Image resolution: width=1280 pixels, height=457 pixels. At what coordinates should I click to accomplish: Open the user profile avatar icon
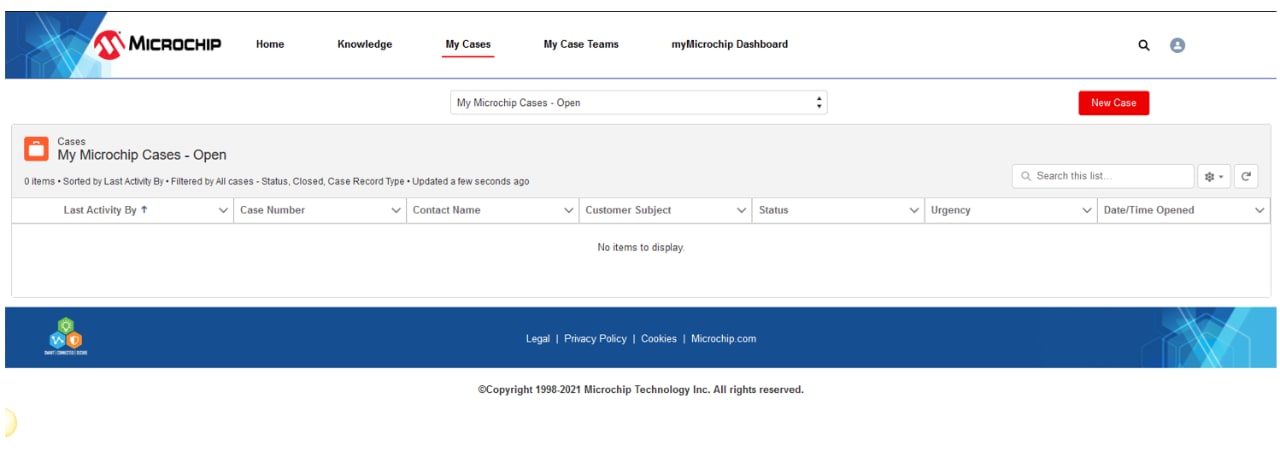pyautogui.click(x=1177, y=45)
